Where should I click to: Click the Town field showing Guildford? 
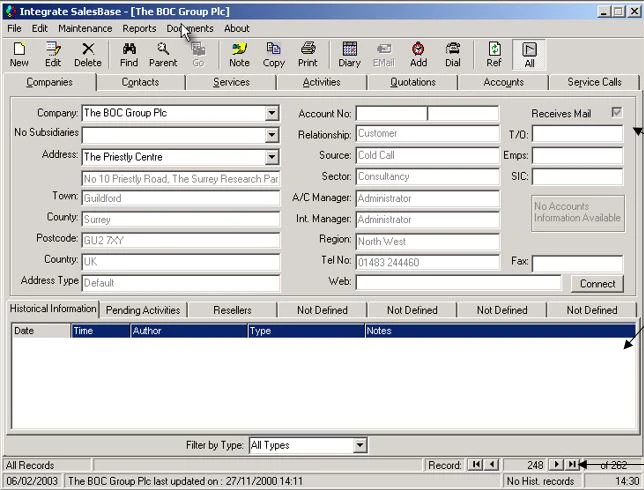pyautogui.click(x=181, y=198)
